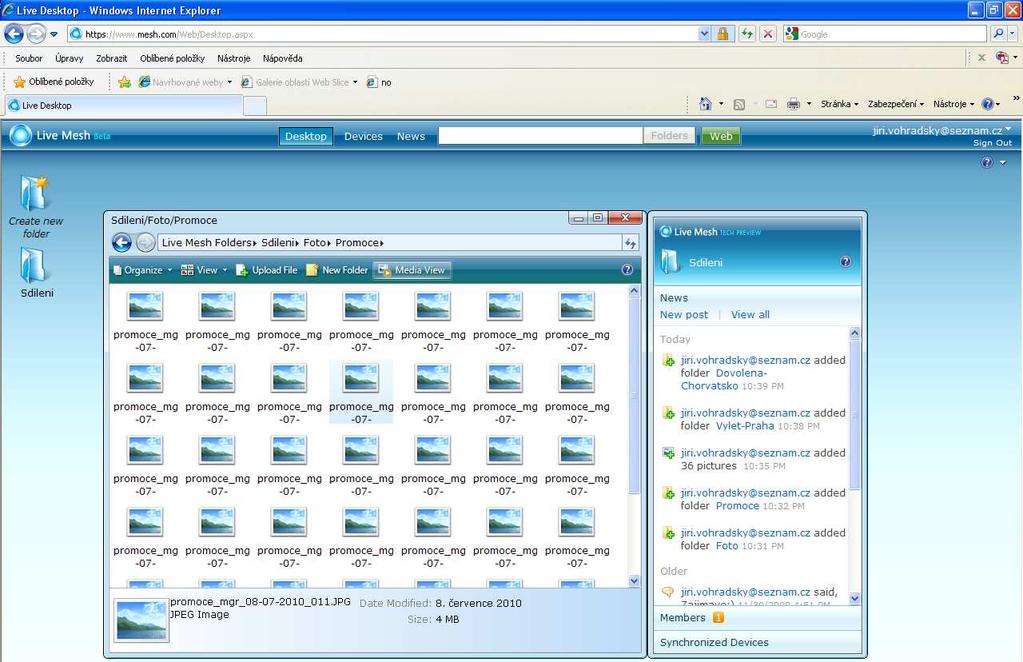
Task: Click the preview thumbnail in details pane
Action: click(141, 621)
